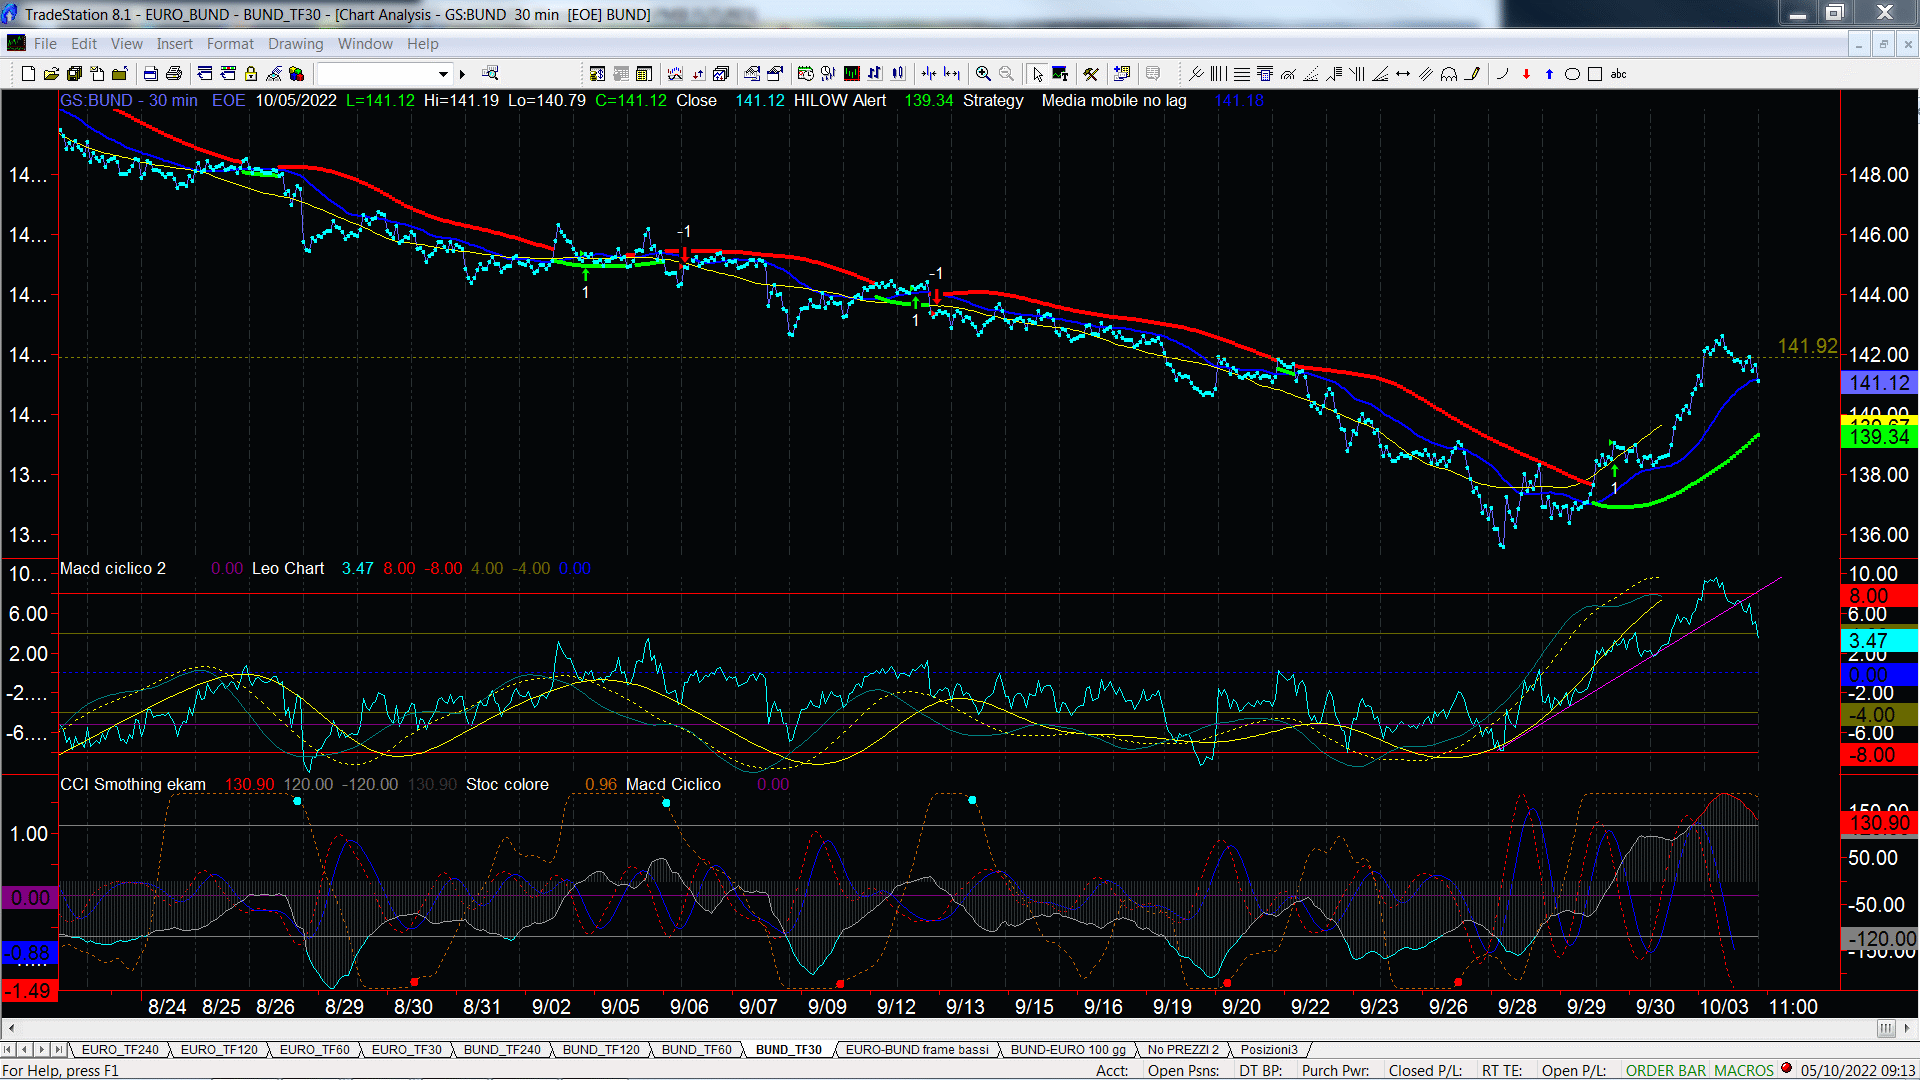Screen dimensions: 1920x1080
Task: Click the green 139.34 price label
Action: coord(1879,437)
